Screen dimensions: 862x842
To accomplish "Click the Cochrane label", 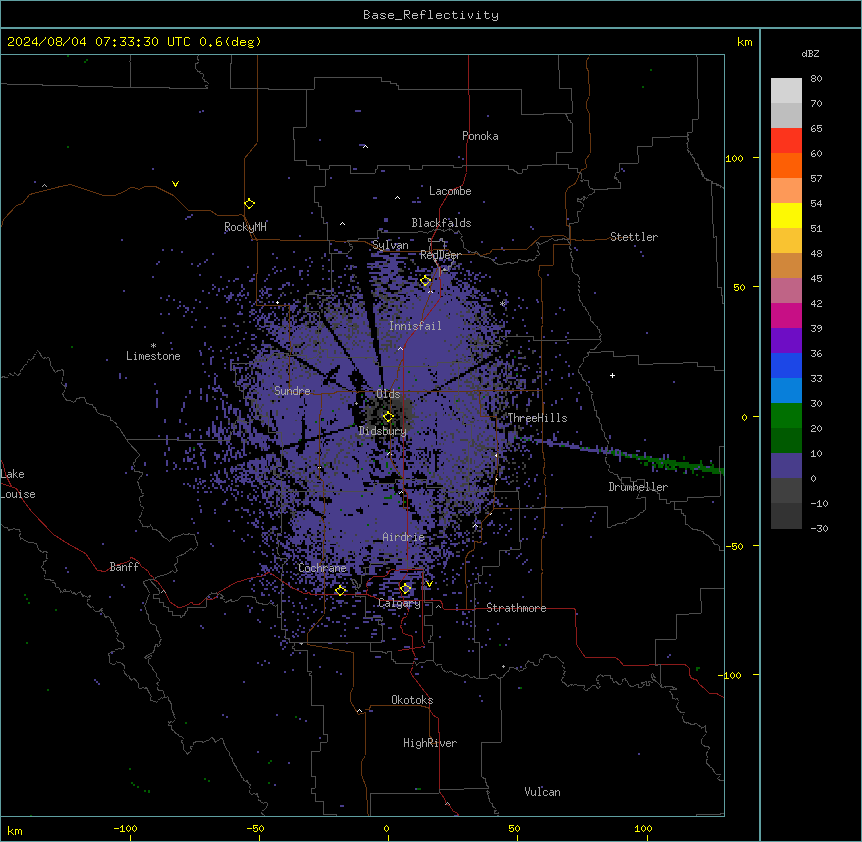I will pyautogui.click(x=322, y=568).
